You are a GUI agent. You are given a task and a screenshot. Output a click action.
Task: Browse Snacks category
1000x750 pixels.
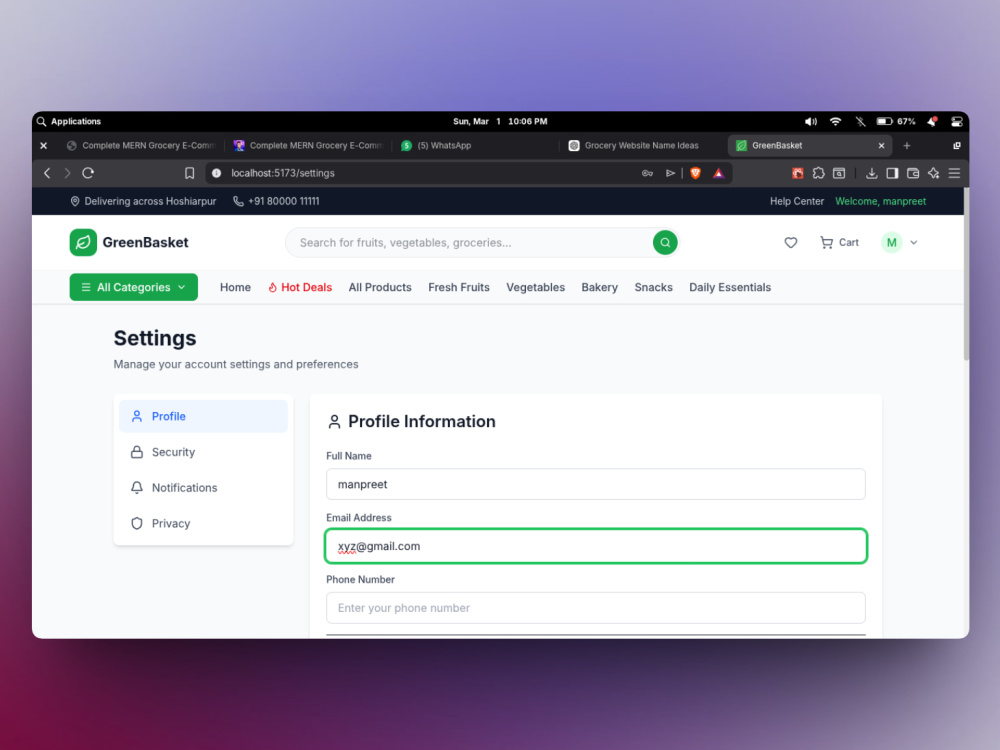pyautogui.click(x=653, y=287)
